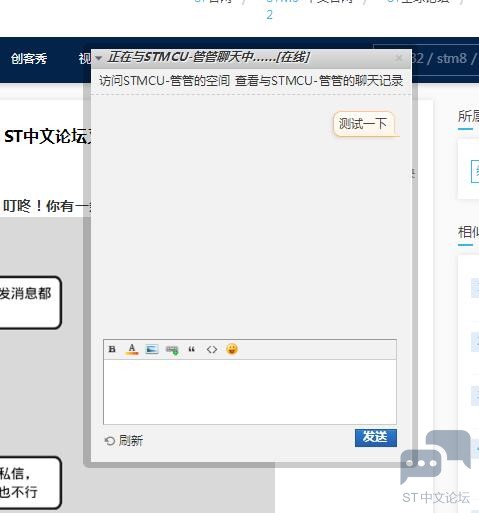
Task: Open 访问STMCU-管管的空间 link
Action: coord(164,81)
